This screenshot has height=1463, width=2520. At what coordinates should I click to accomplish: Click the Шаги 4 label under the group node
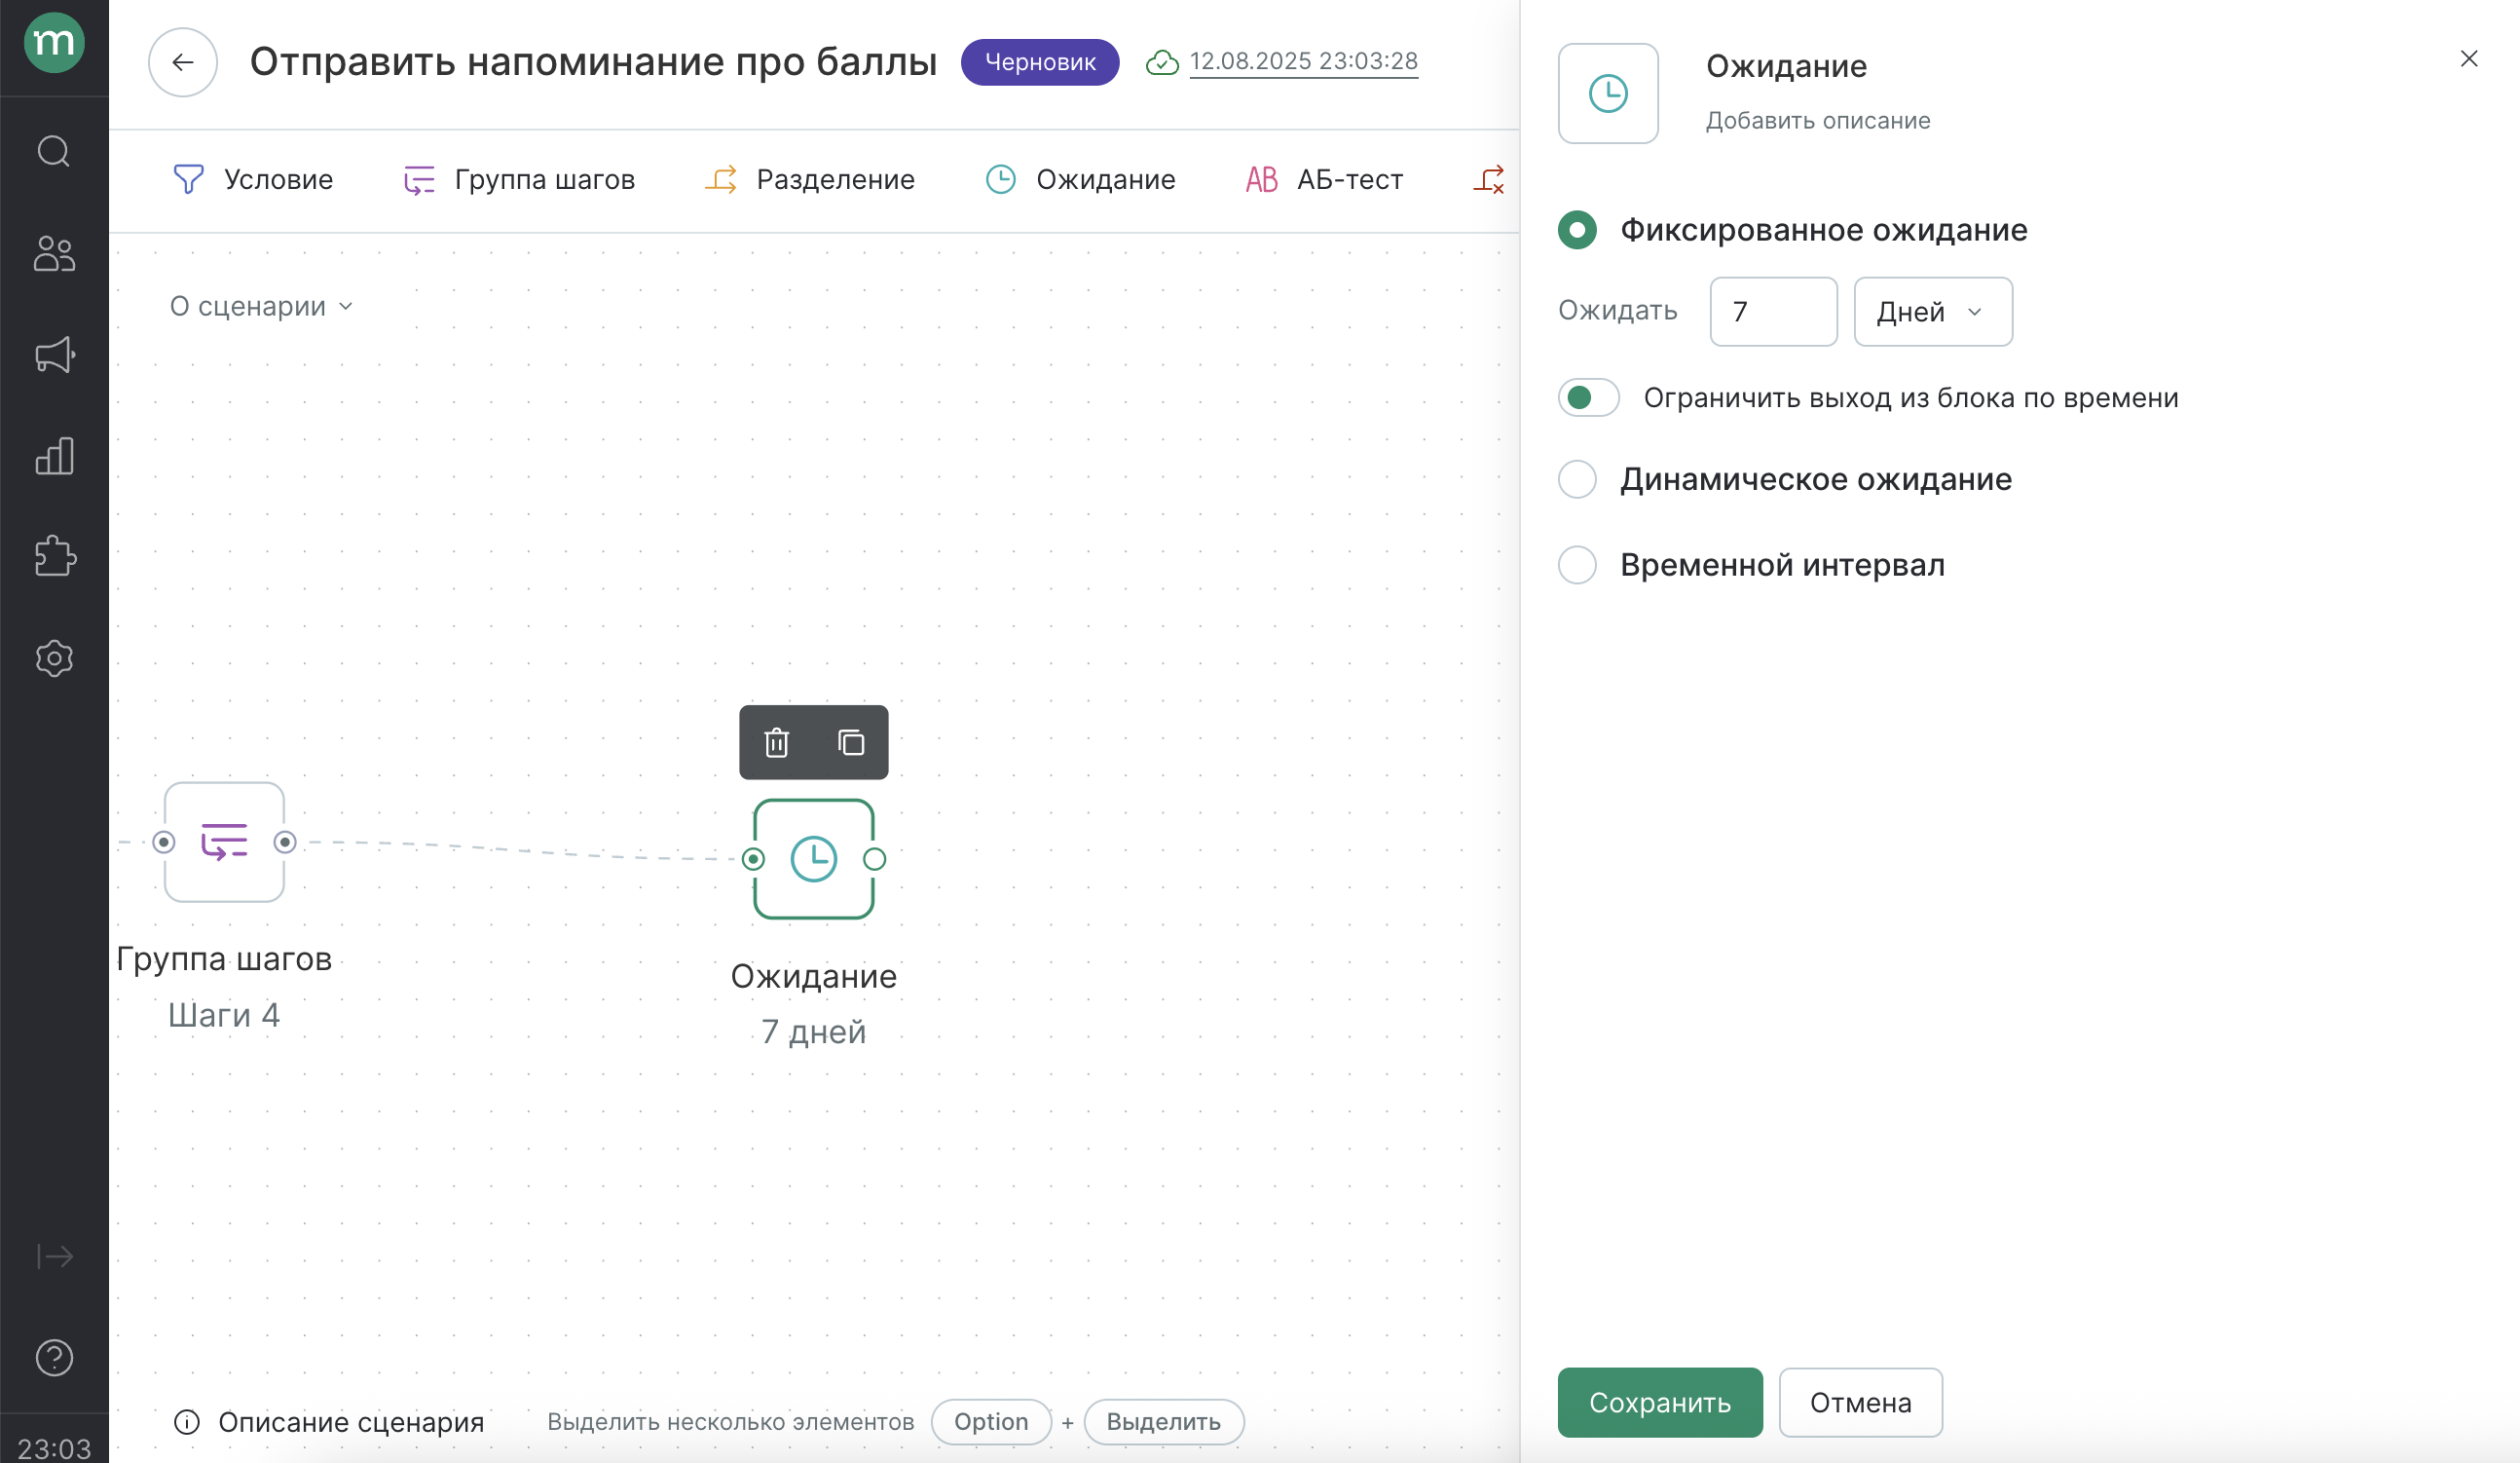pos(224,1015)
